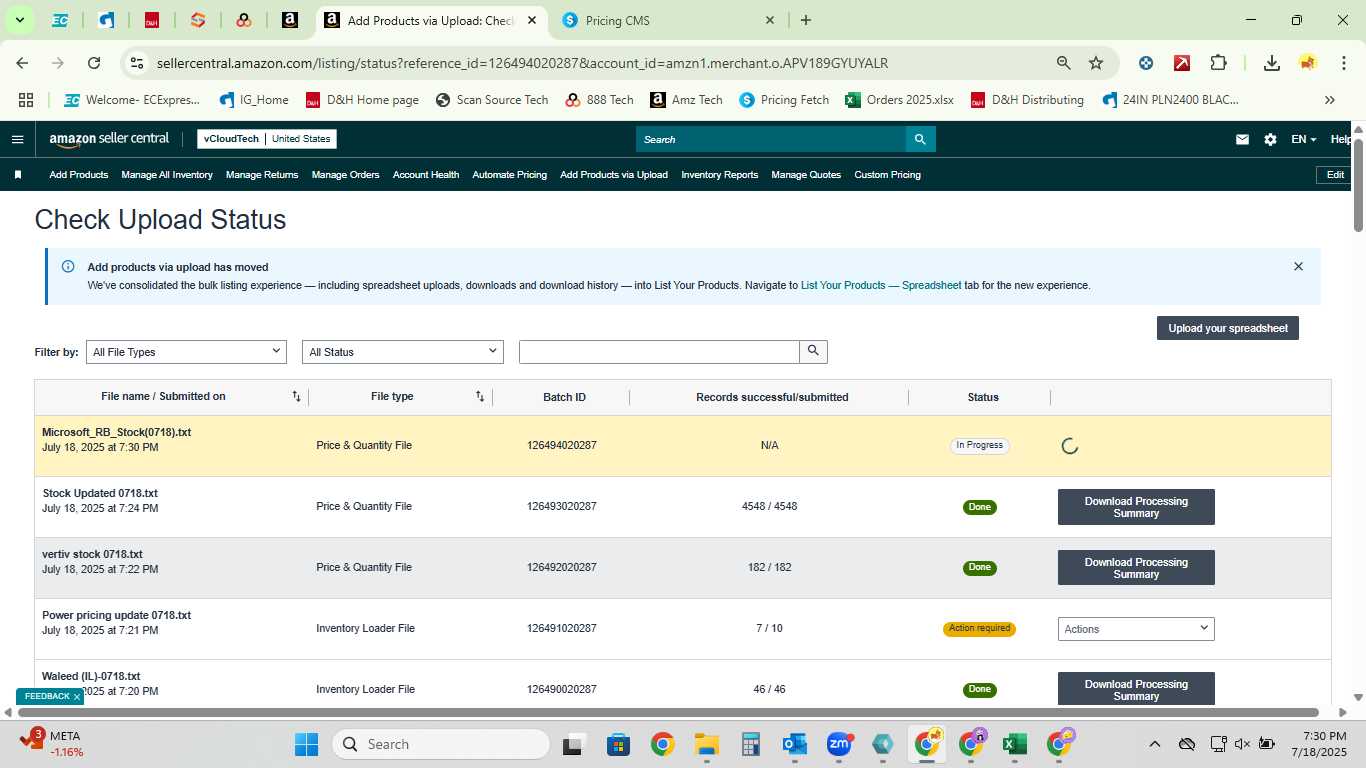Open Outlook from the taskbar
The image size is (1366, 768).
795,744
